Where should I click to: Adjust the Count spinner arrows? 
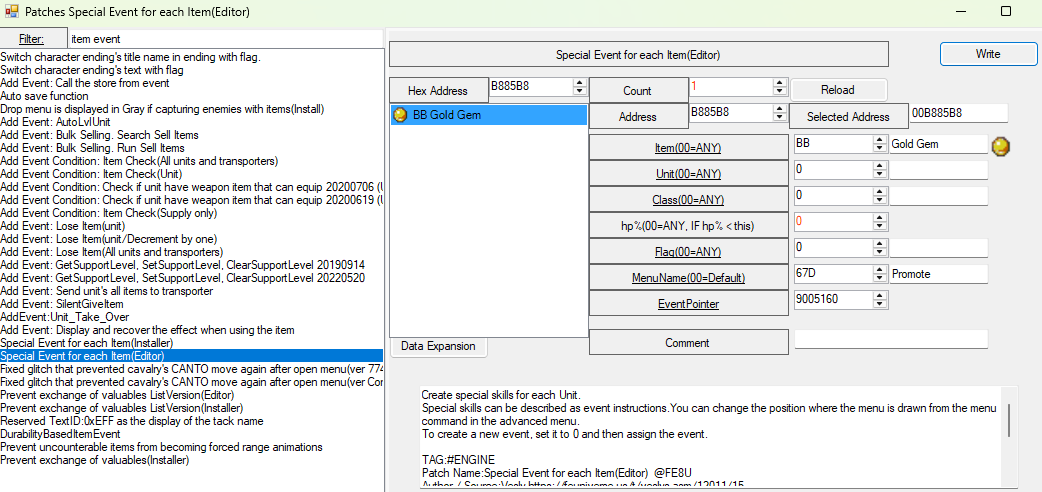[x=779, y=87]
